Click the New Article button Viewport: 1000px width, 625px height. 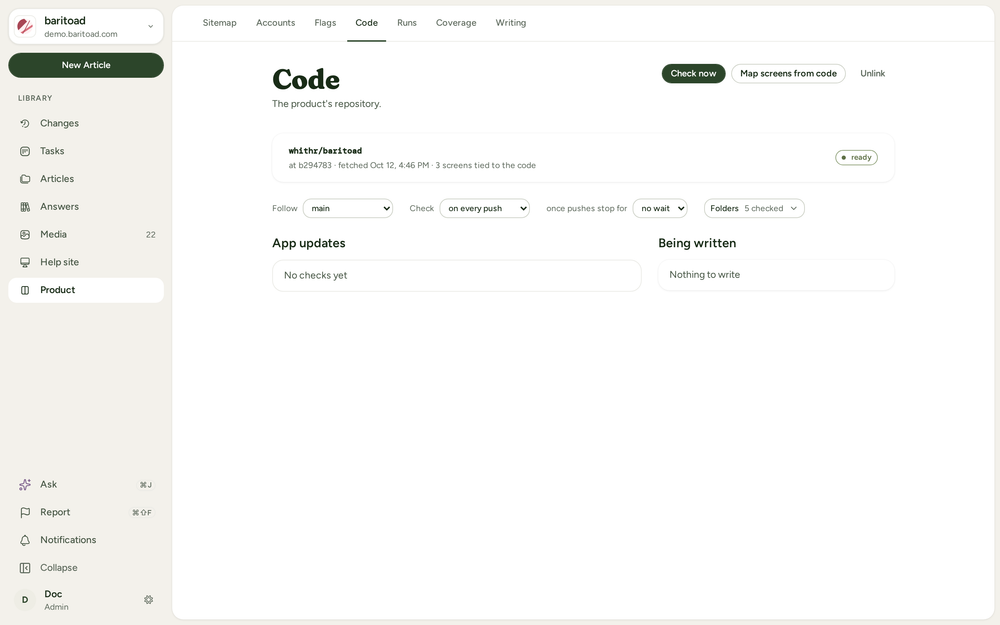pyautogui.click(x=86, y=65)
